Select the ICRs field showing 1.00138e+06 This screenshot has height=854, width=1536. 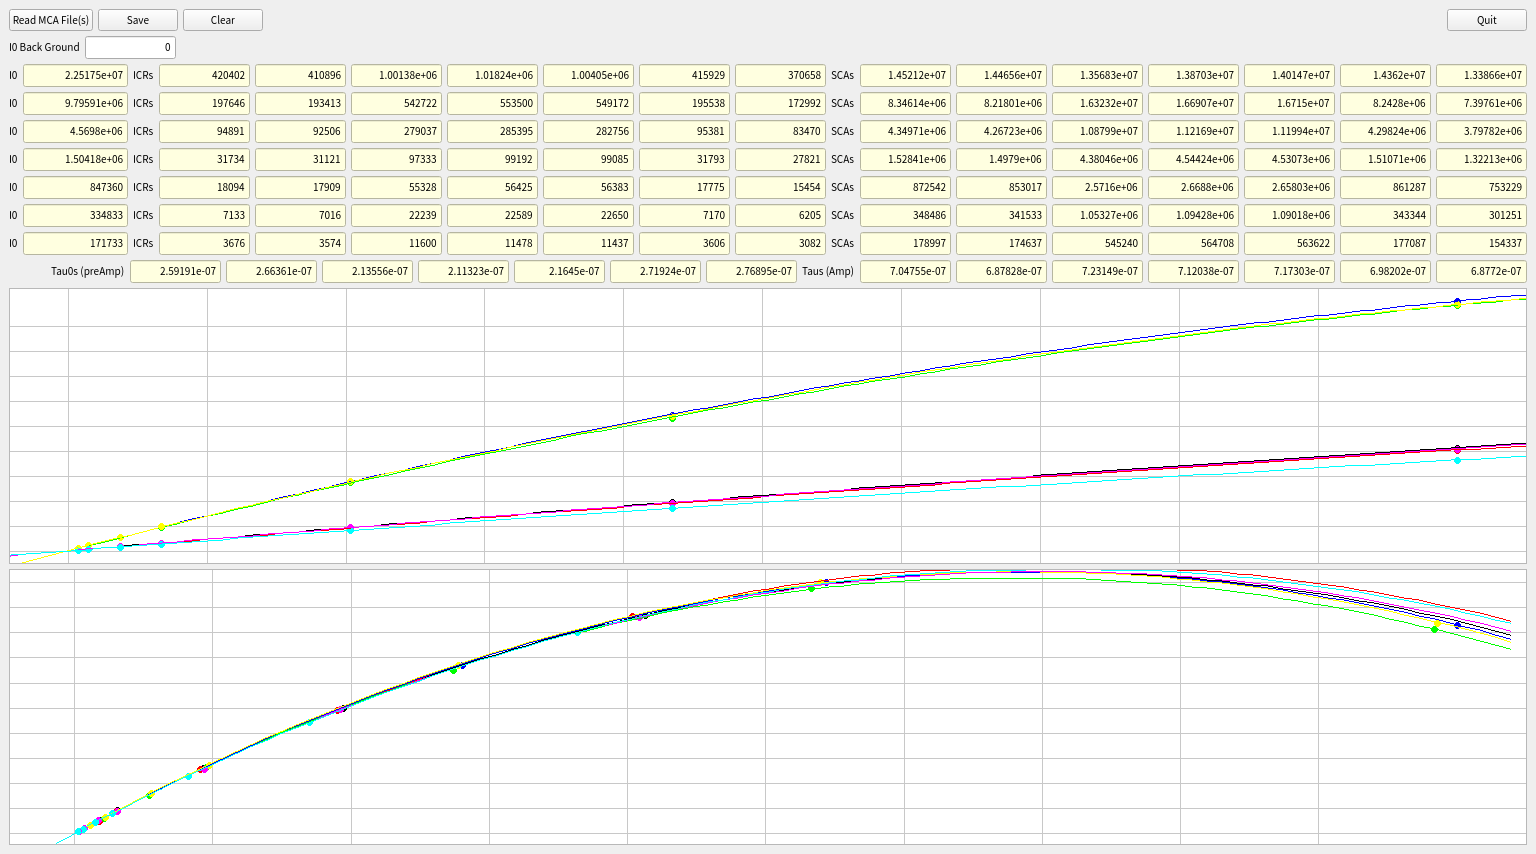click(396, 75)
